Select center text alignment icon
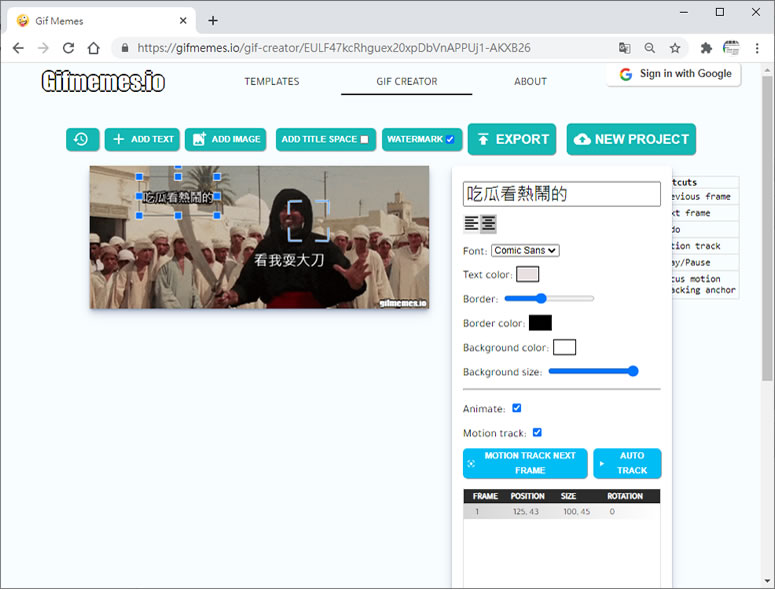 488,224
